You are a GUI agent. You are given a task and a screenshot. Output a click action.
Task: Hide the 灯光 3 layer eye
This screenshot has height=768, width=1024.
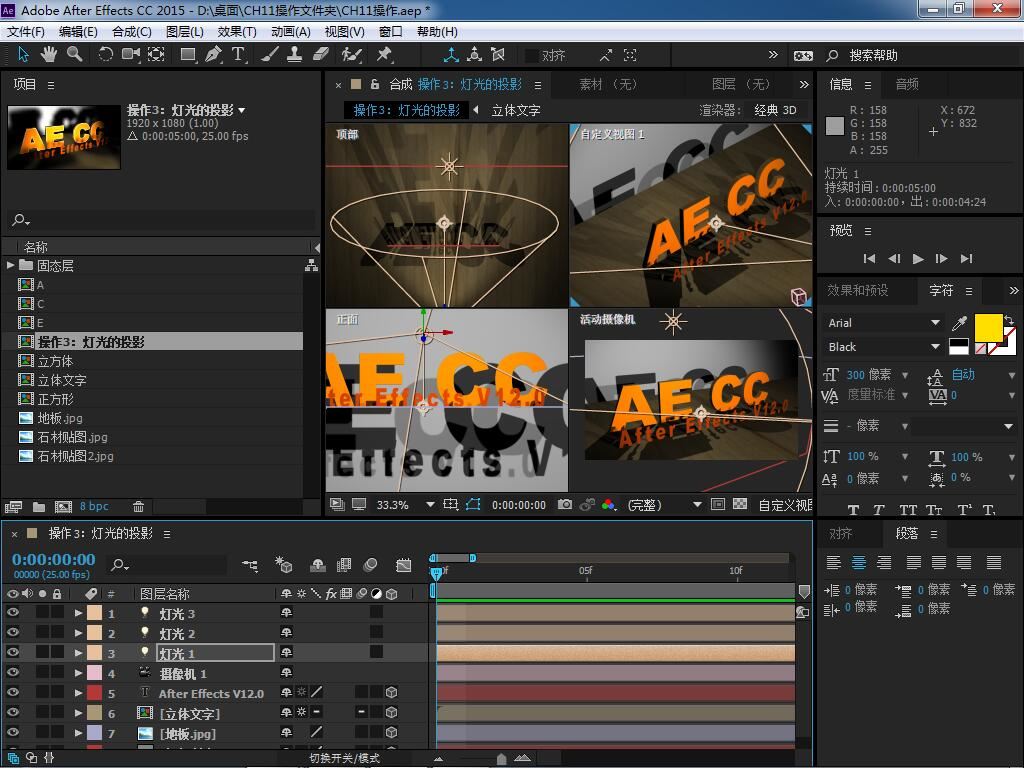tap(12, 613)
